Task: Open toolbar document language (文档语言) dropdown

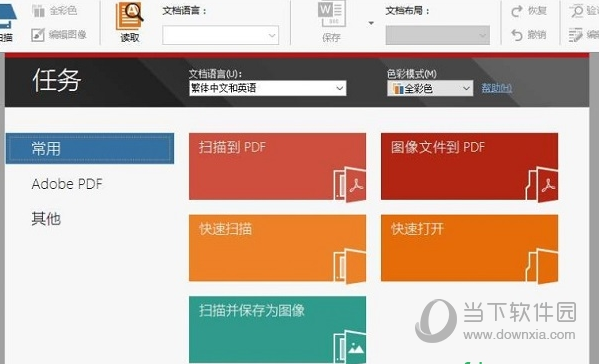Action: (220, 35)
